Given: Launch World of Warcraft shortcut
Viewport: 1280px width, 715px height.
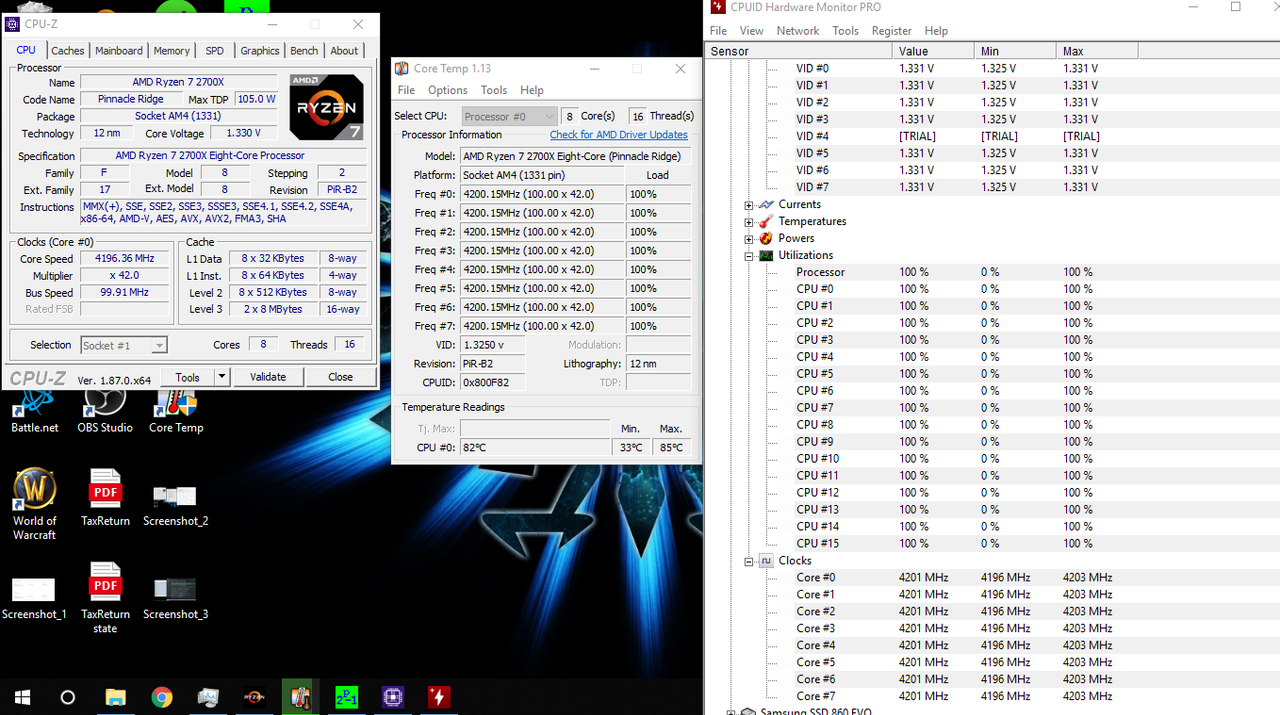Looking at the screenshot, I should click(35, 505).
